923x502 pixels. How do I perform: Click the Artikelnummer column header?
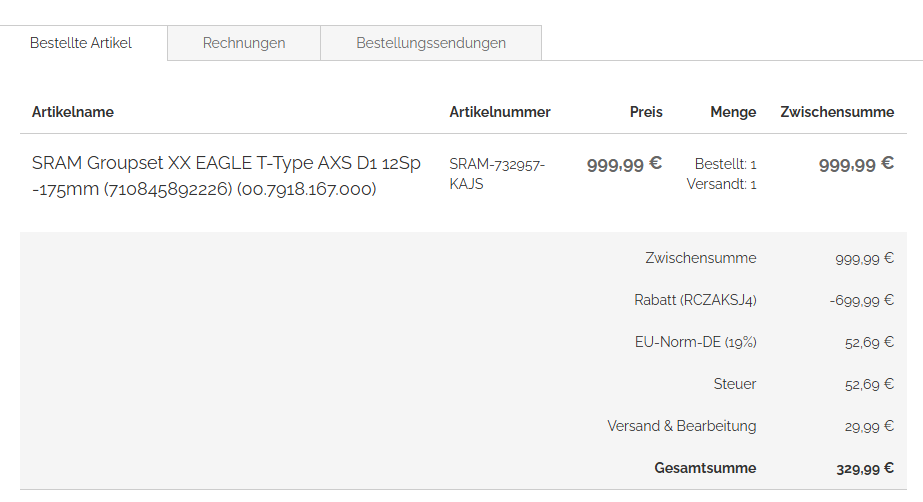500,112
